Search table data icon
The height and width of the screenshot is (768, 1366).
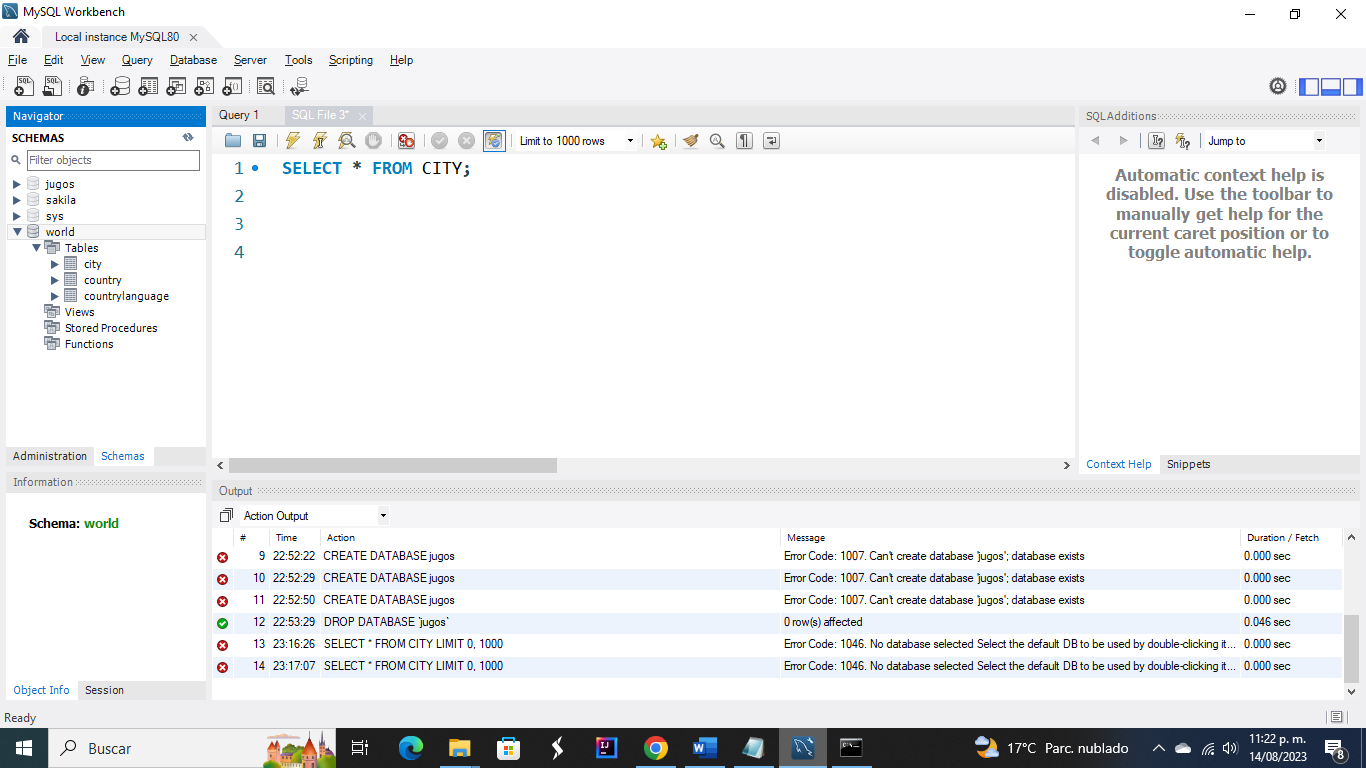coord(265,86)
